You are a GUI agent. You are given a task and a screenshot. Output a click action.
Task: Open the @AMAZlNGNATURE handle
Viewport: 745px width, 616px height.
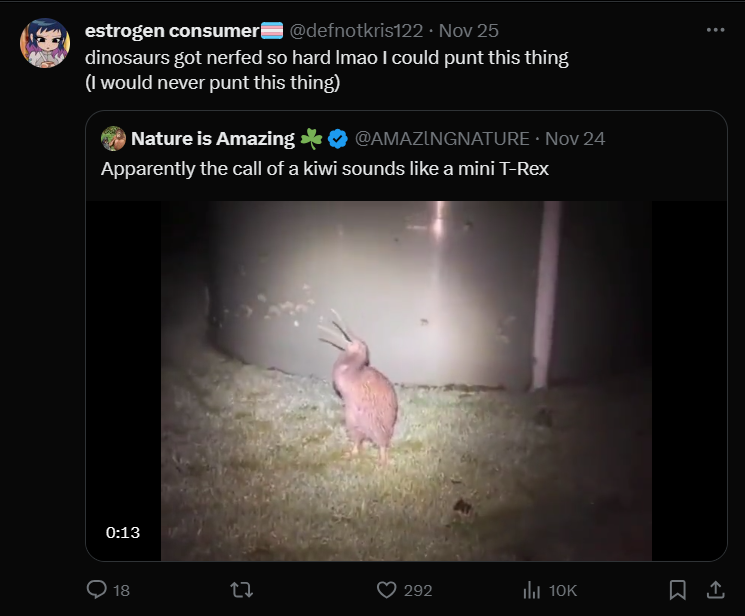coord(442,139)
